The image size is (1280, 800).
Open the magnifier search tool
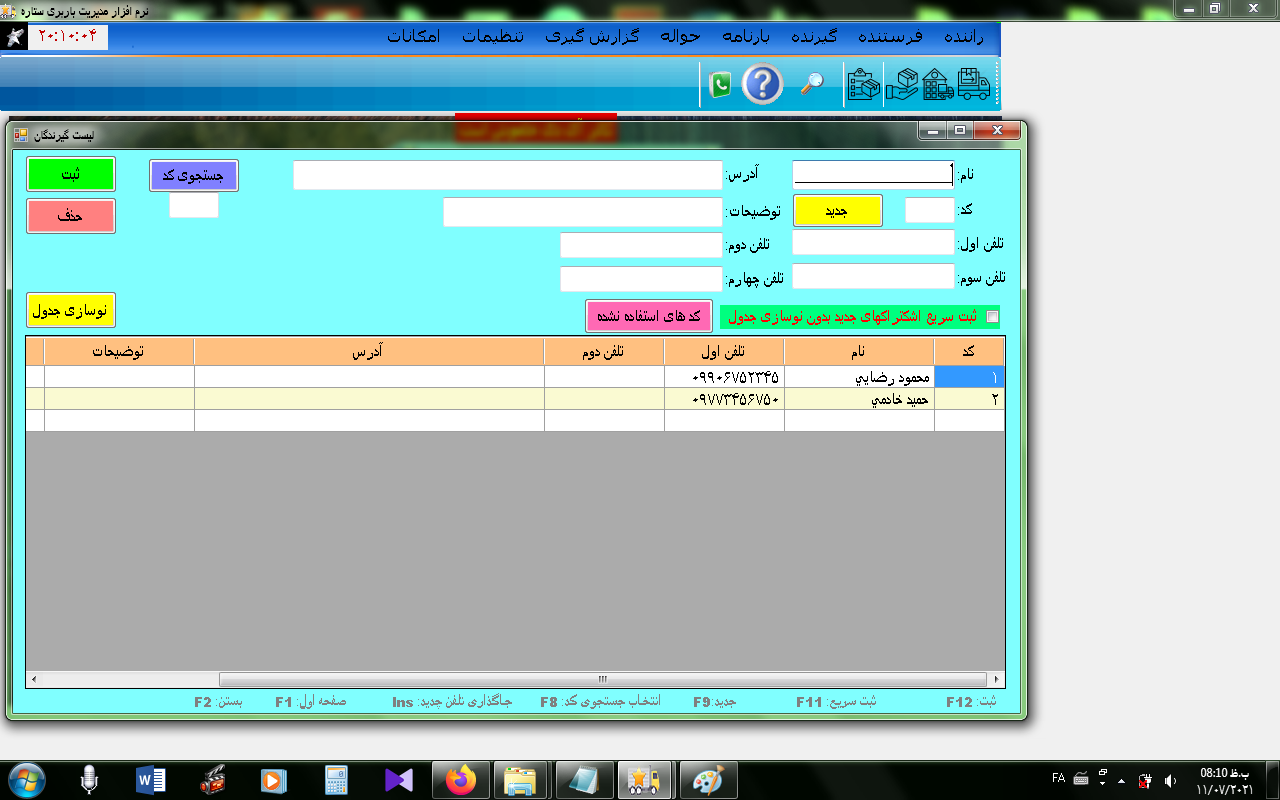[x=812, y=84]
